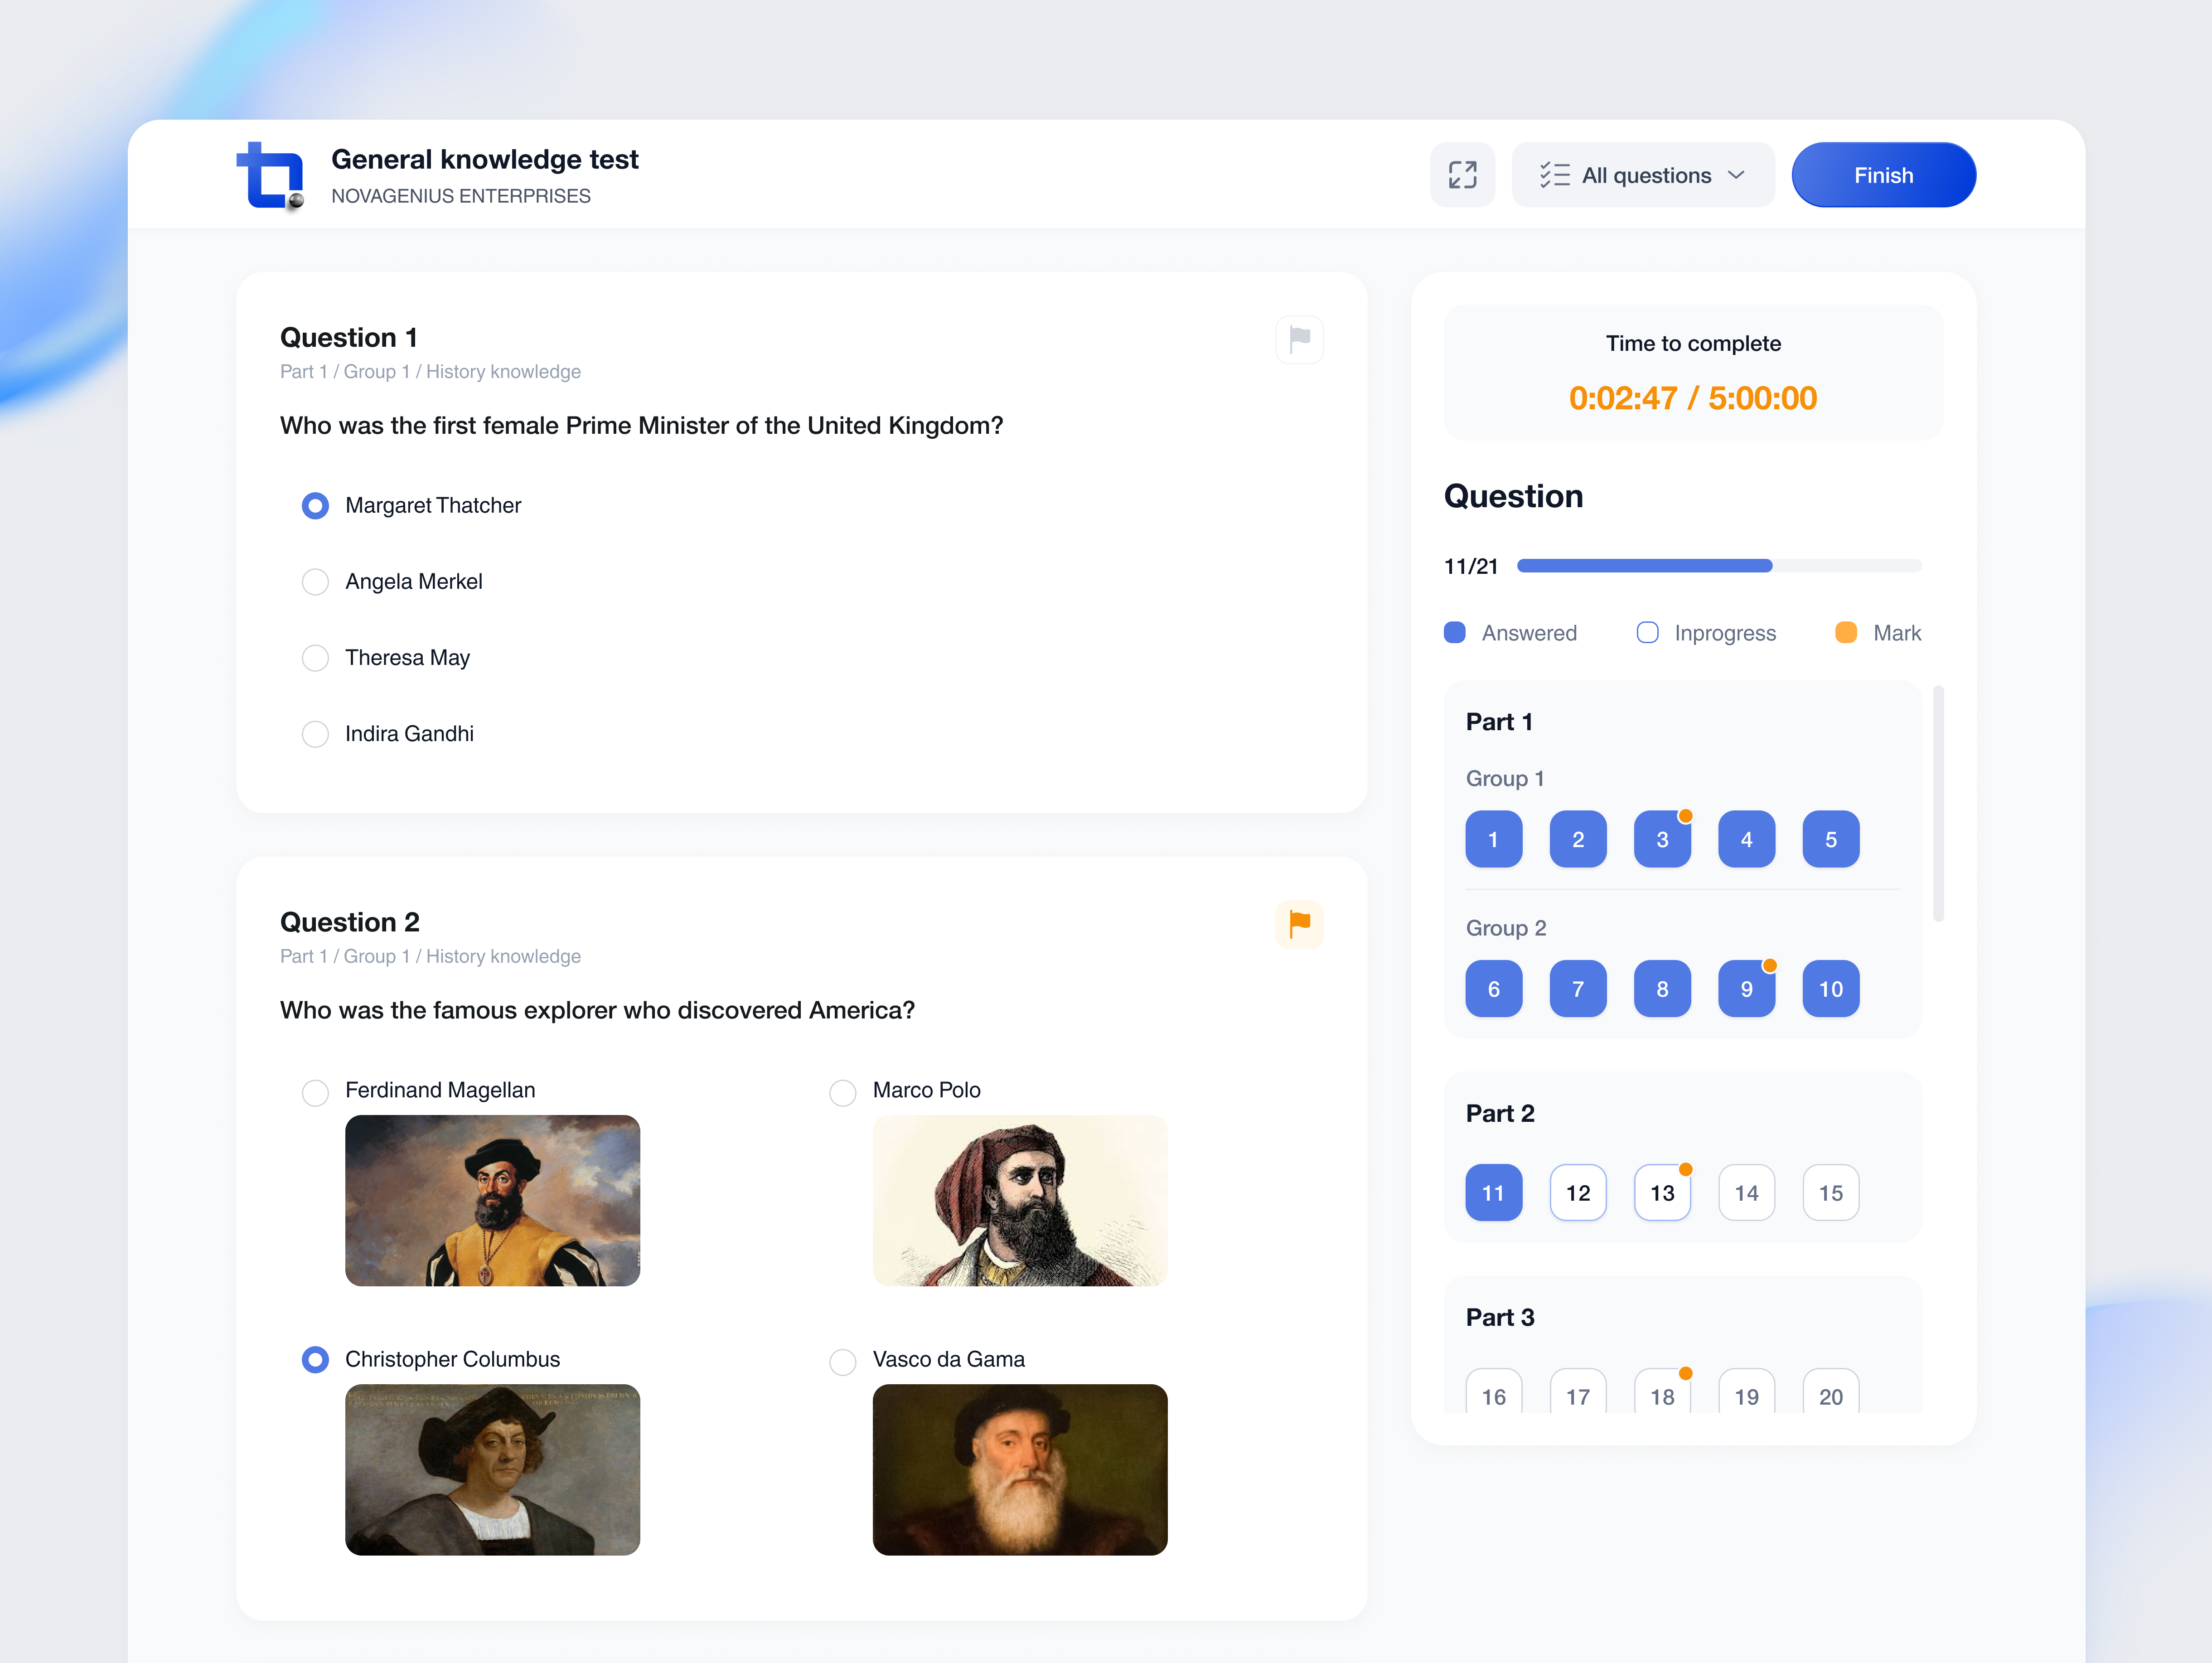Click General knowledge test title

485,160
